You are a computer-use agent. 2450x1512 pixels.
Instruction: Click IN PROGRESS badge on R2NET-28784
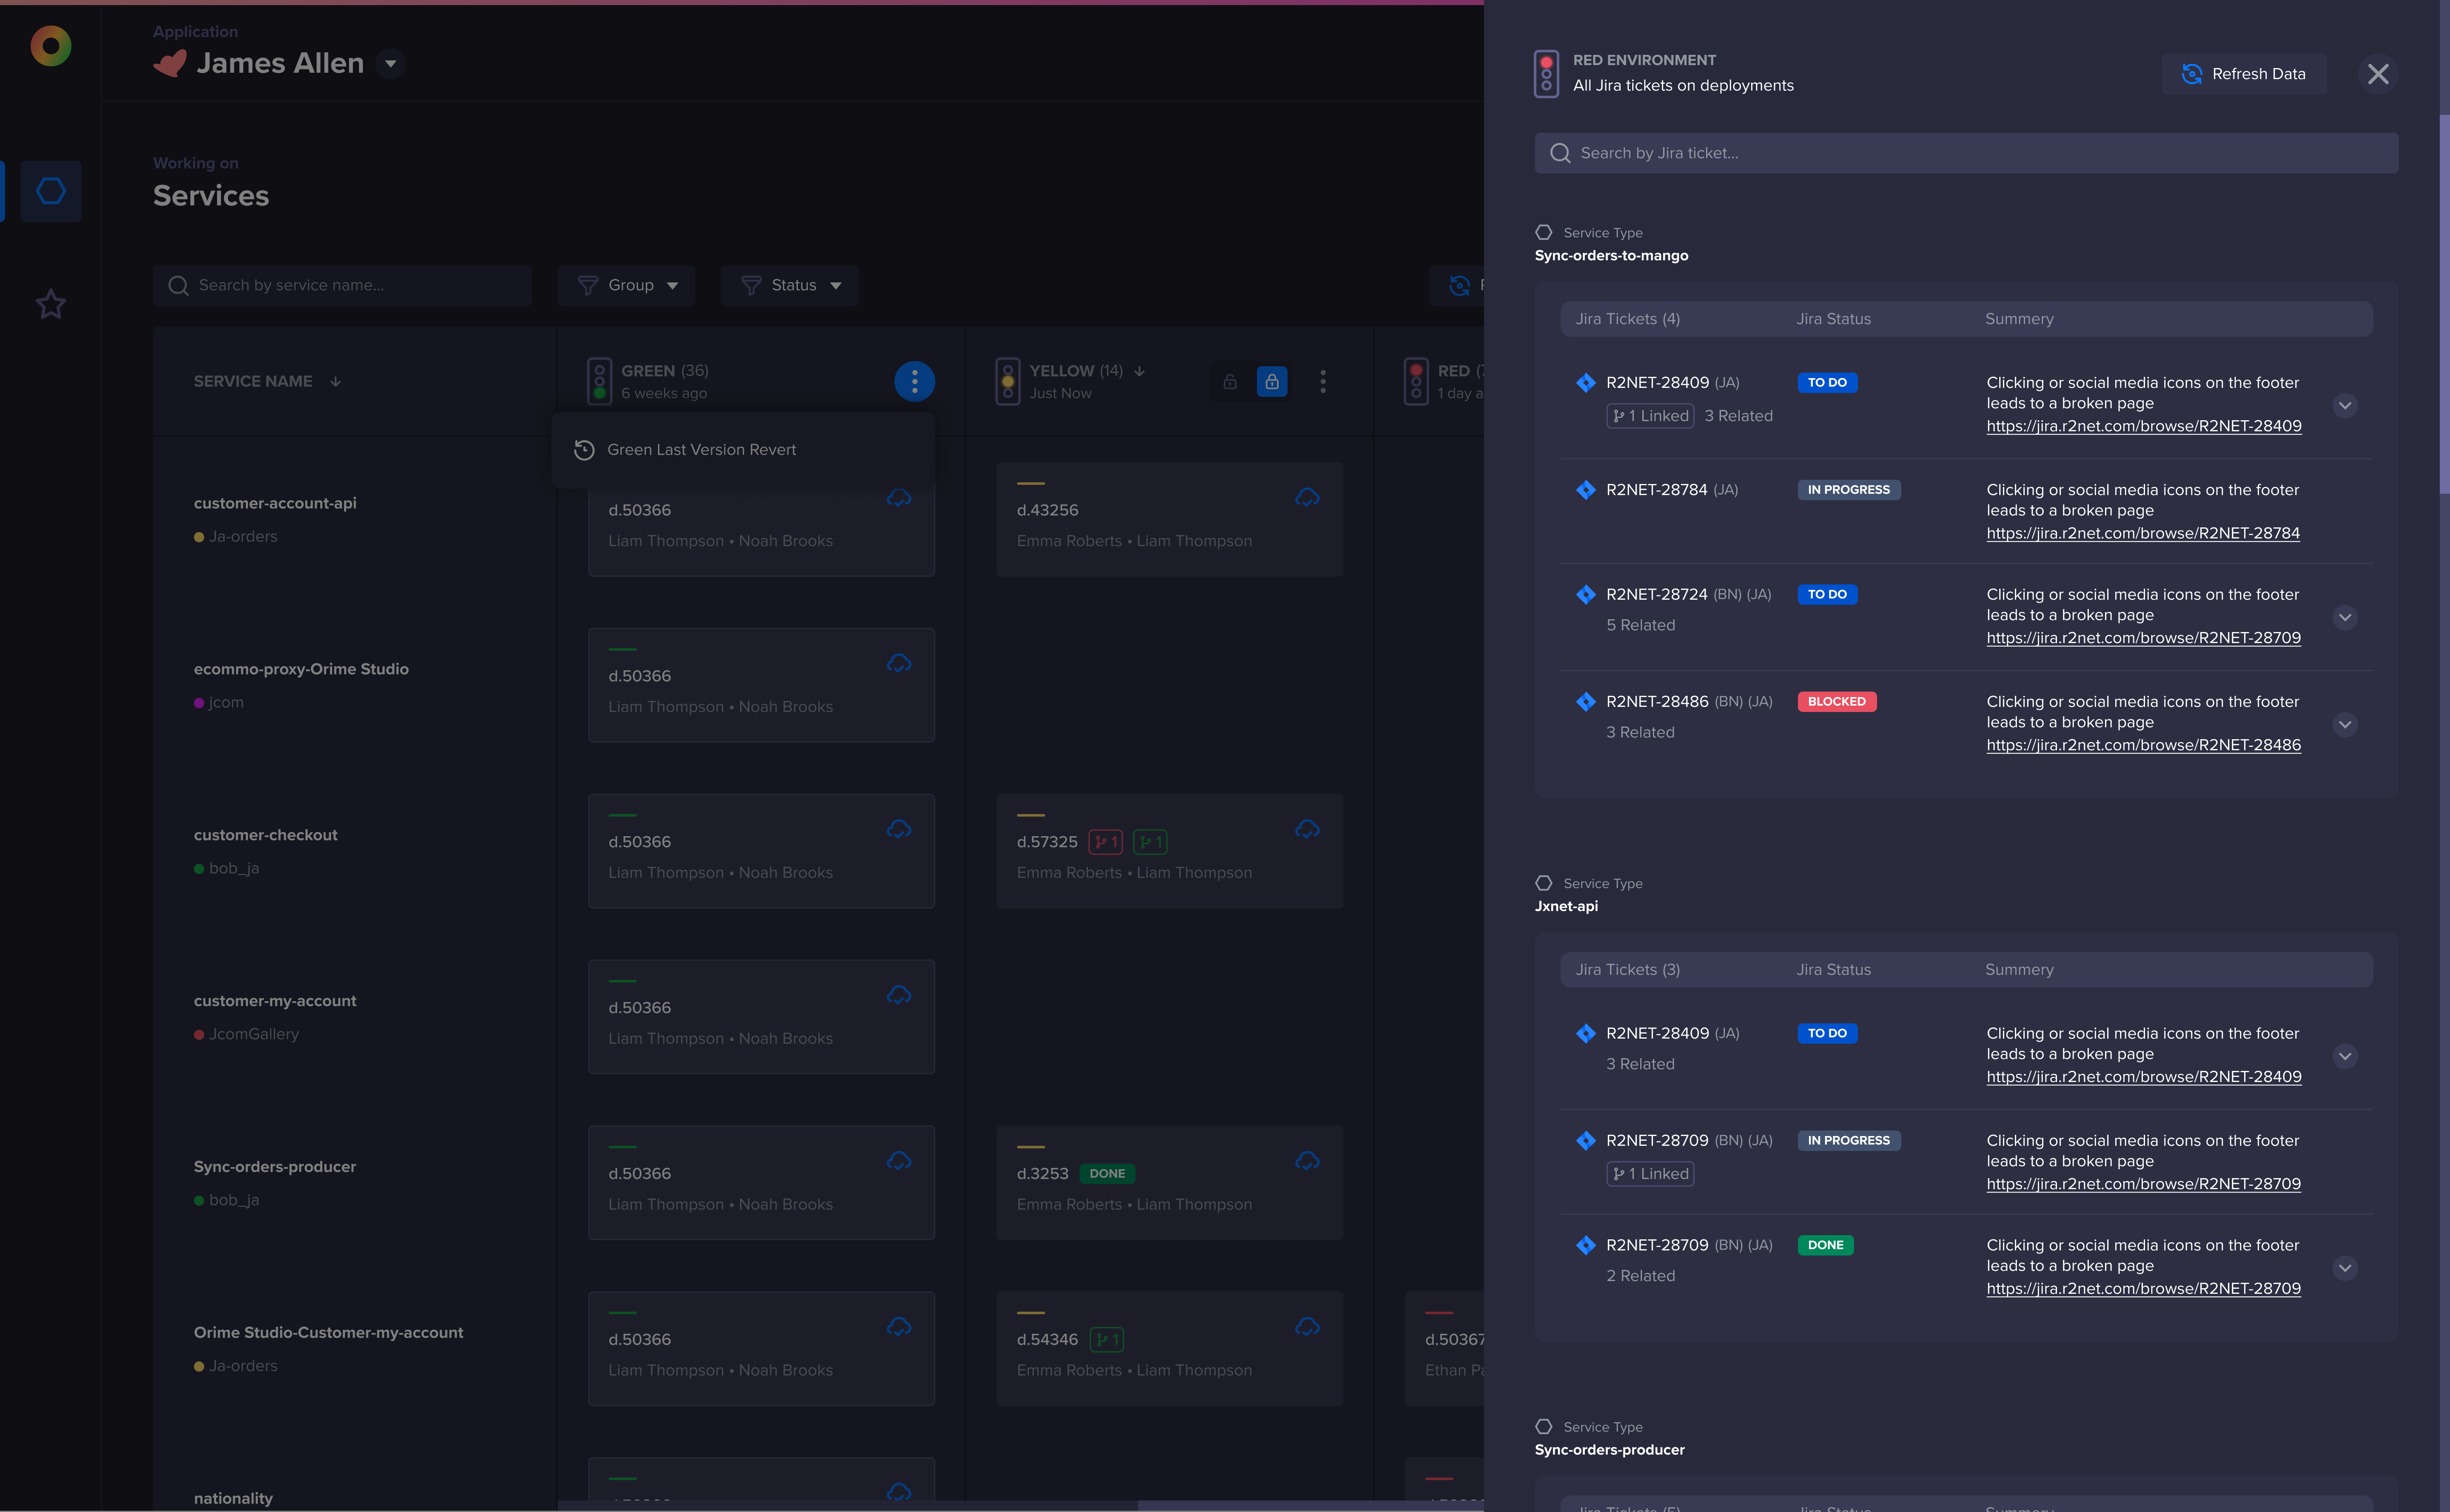point(1848,490)
